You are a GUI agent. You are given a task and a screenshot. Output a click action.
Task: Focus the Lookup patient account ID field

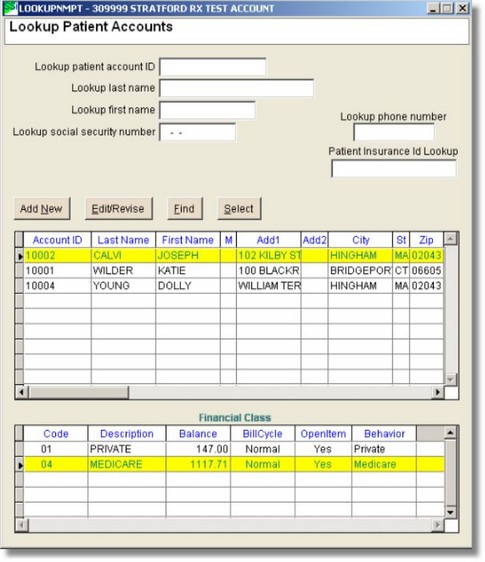coord(213,67)
